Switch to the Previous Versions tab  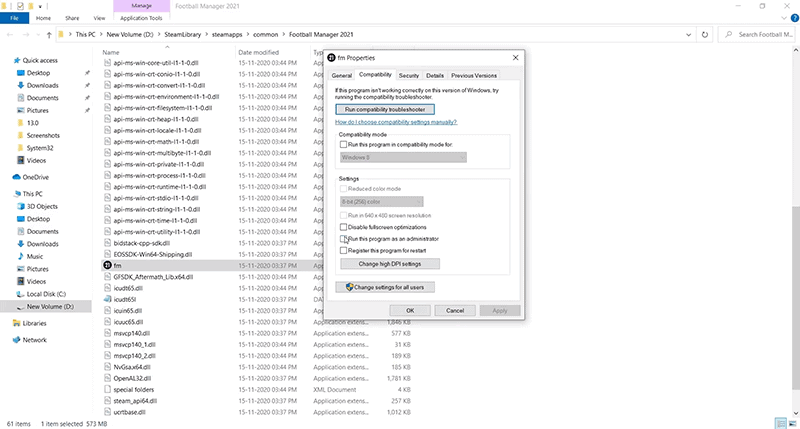[473, 75]
